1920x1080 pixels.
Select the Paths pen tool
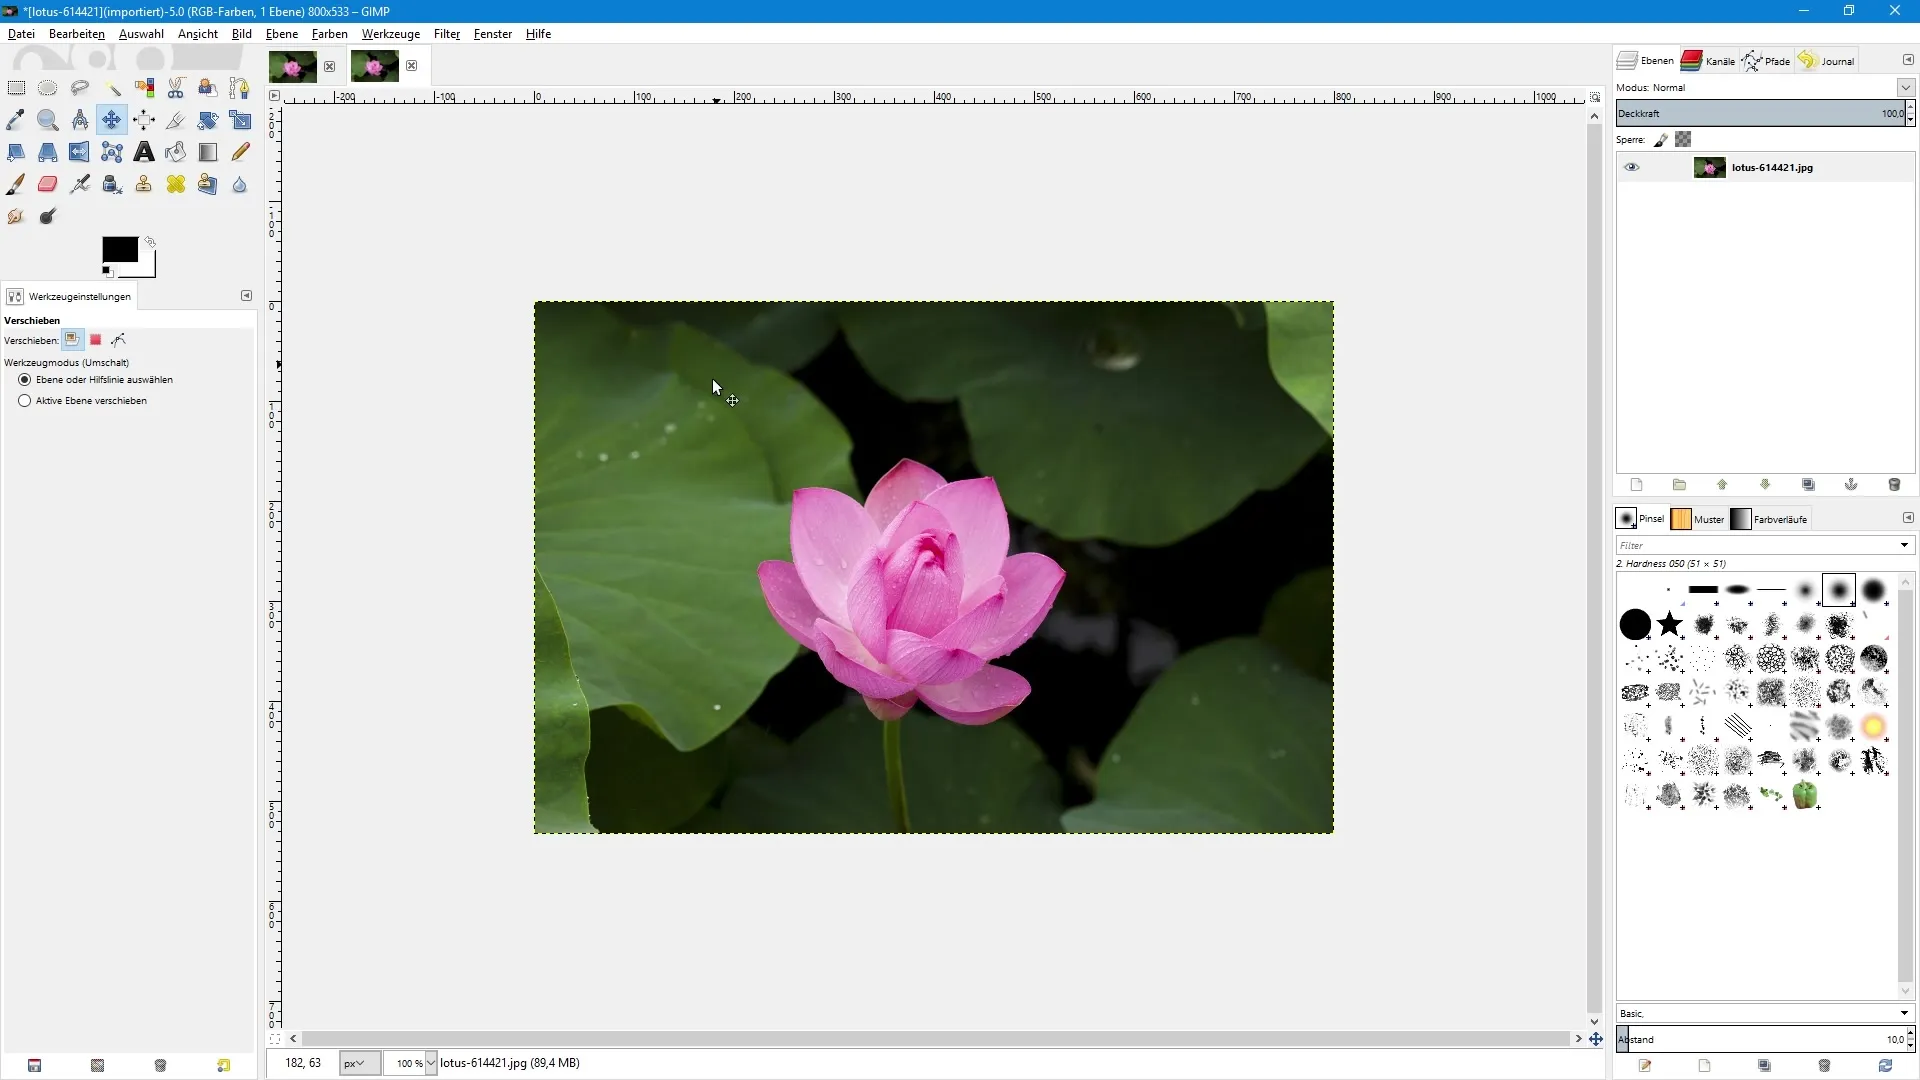tap(240, 88)
